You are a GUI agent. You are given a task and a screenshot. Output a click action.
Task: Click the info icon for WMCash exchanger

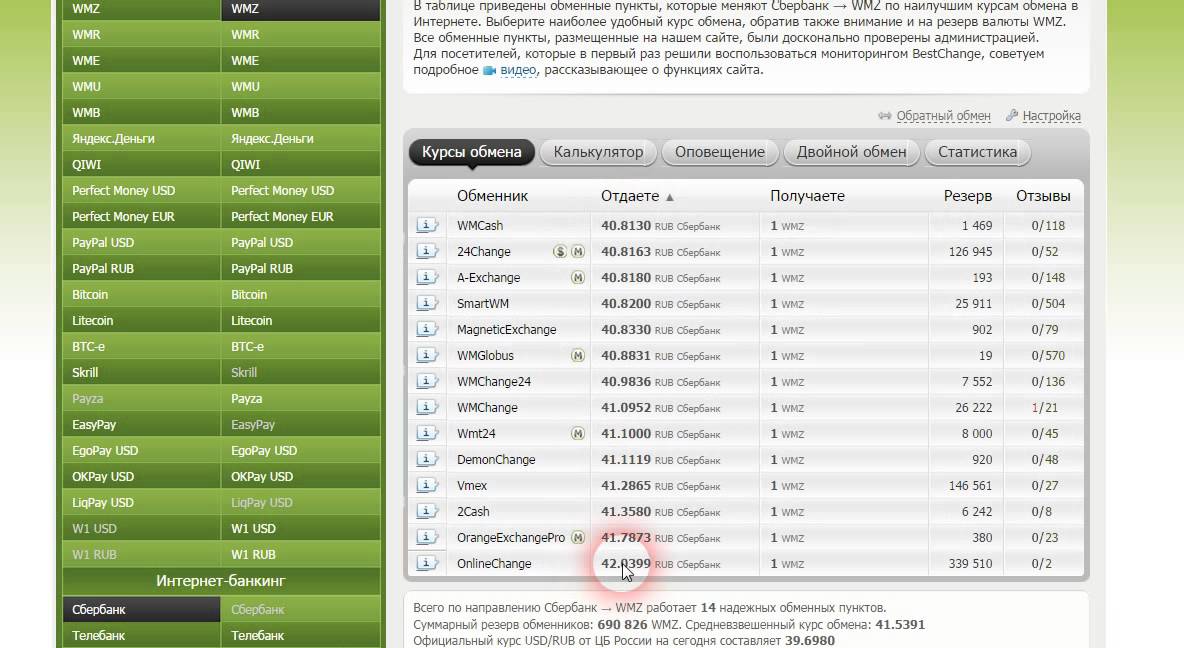427,226
